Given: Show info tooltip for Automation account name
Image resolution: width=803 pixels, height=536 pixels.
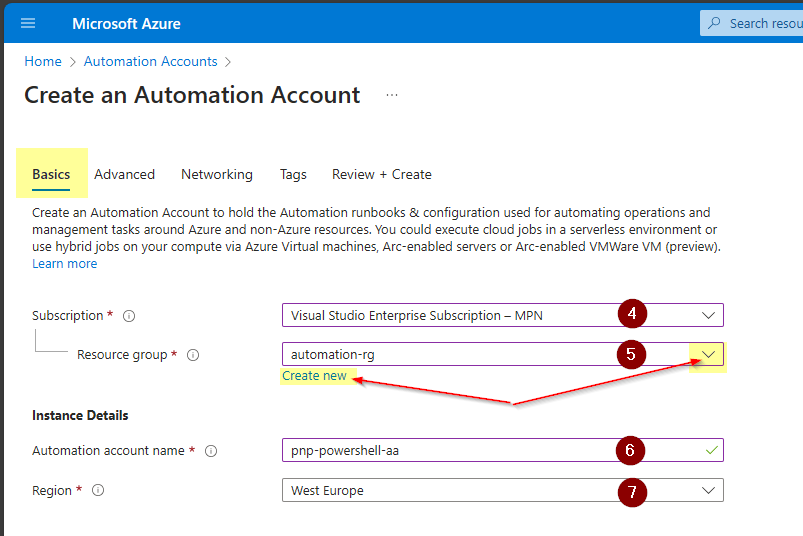Looking at the screenshot, I should 211,451.
